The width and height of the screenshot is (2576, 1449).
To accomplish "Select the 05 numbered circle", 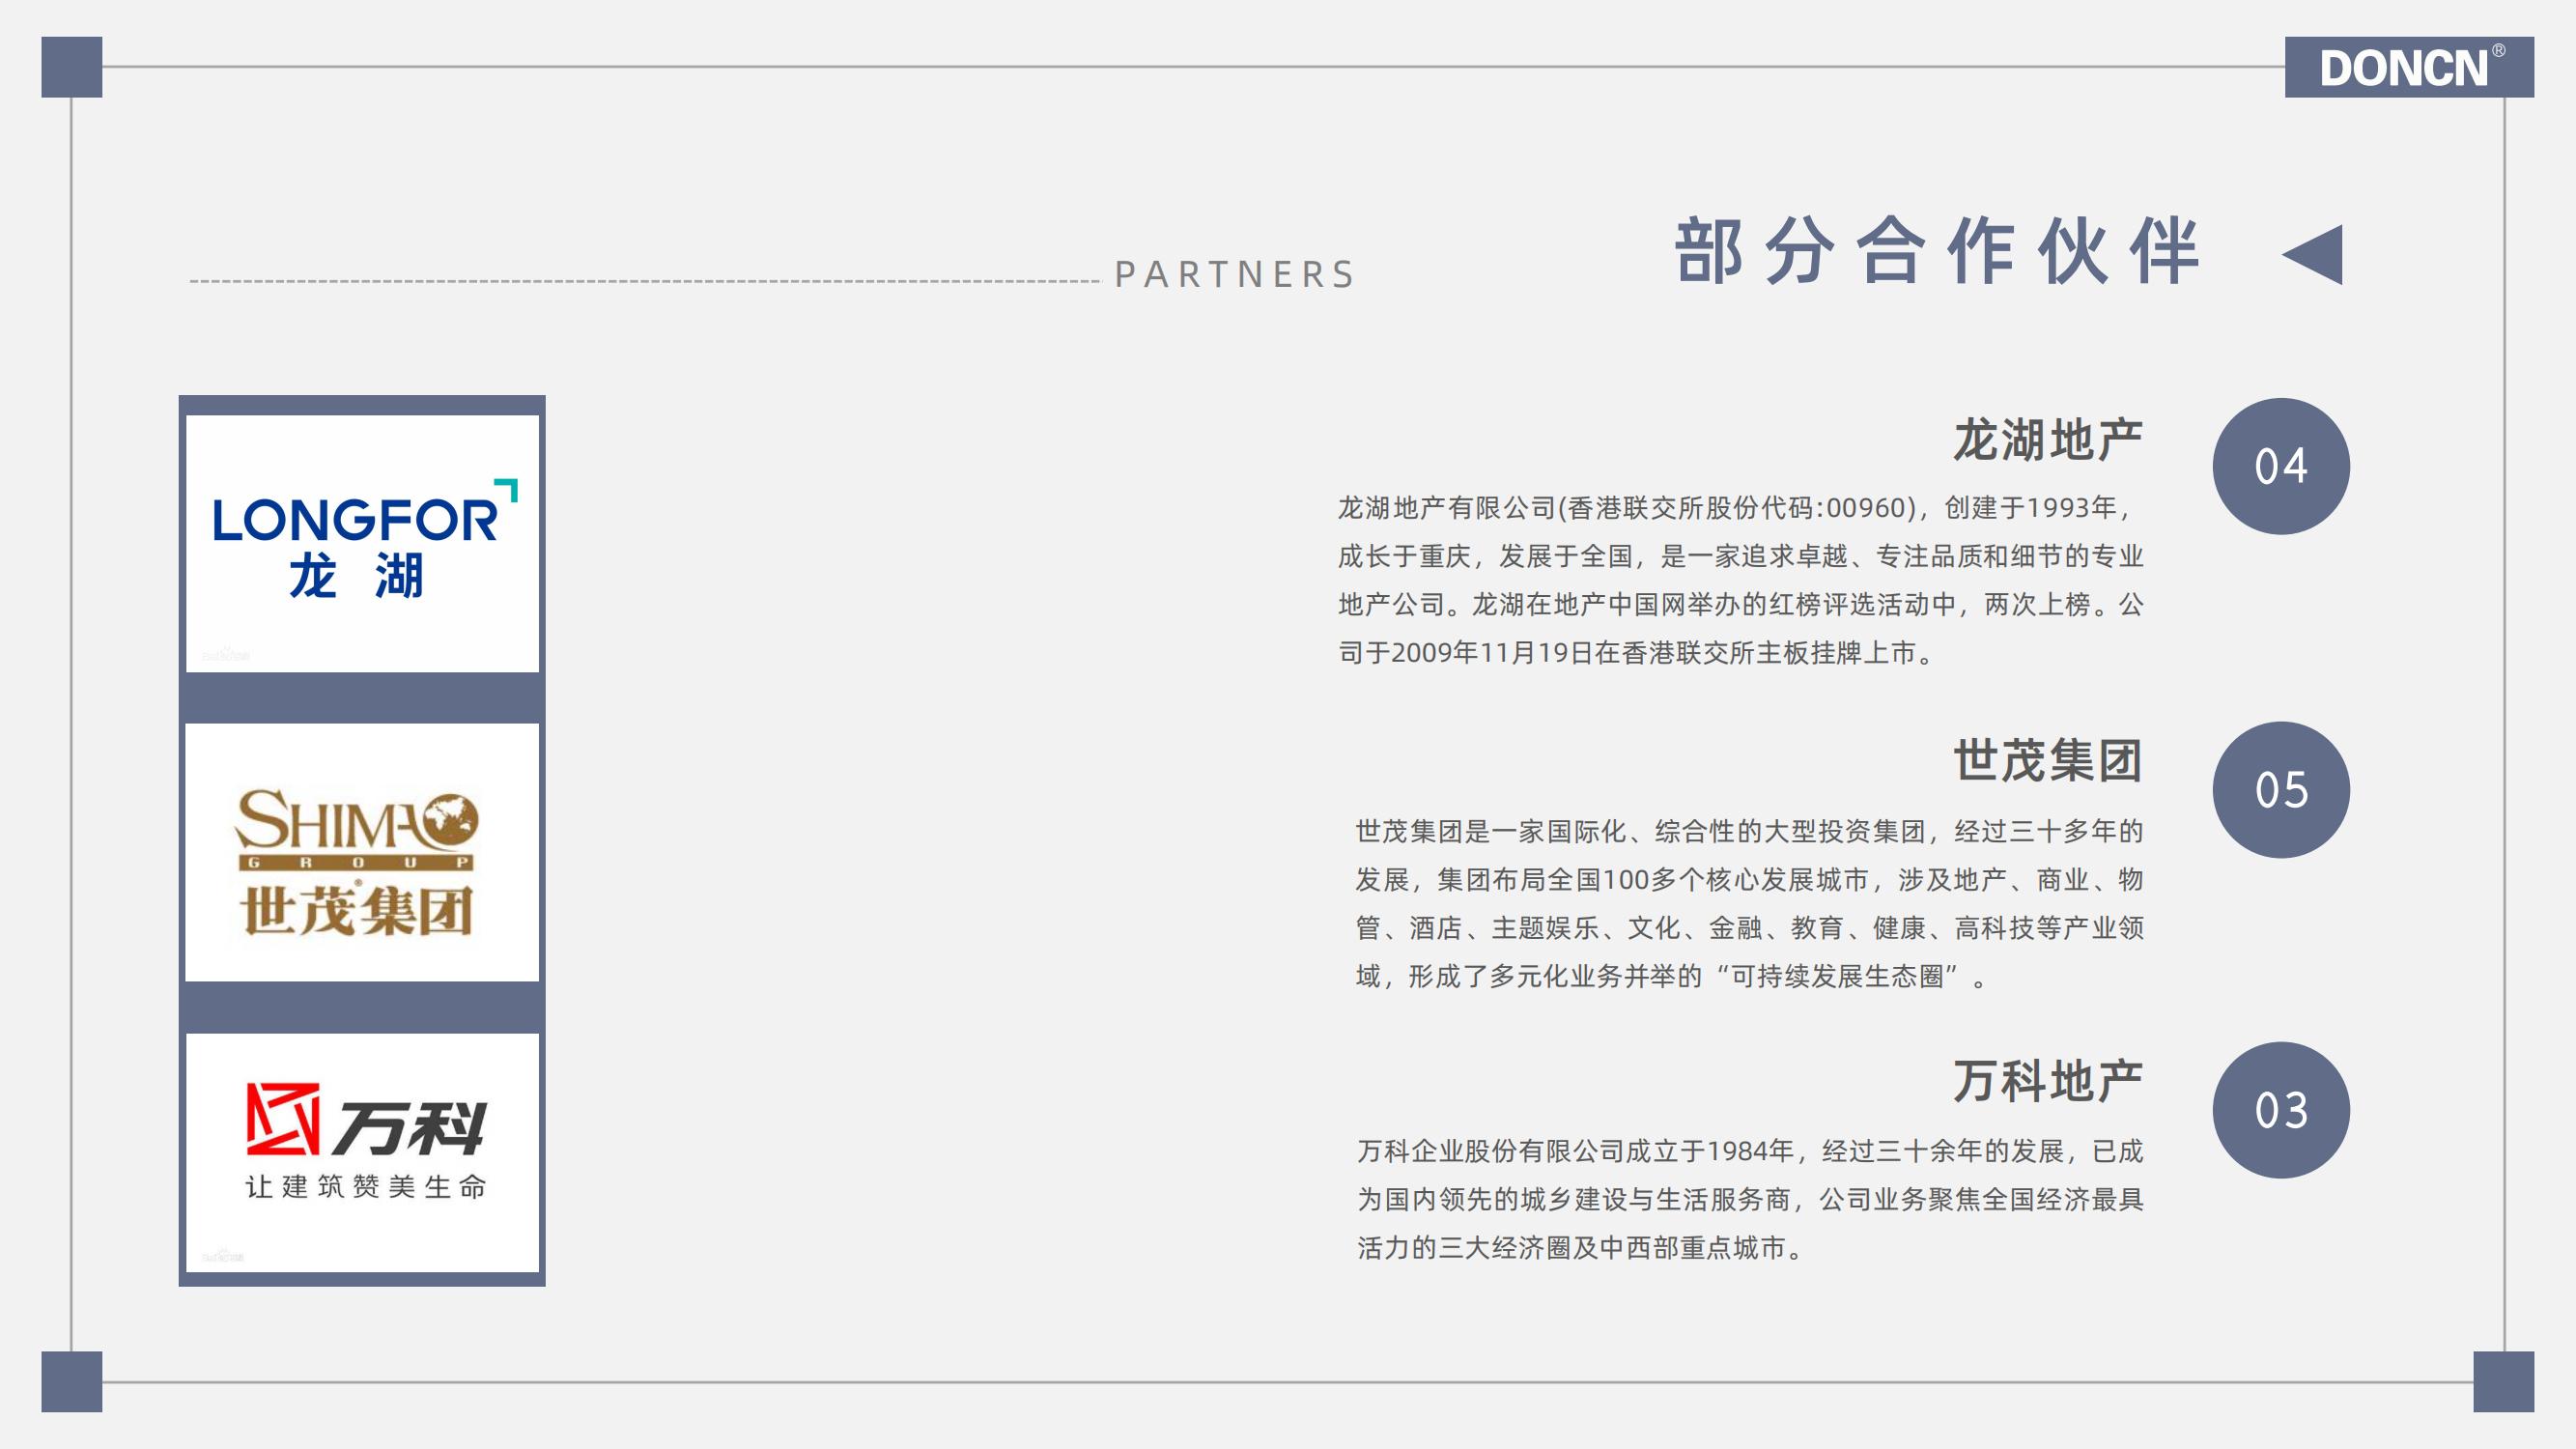I will point(2281,789).
